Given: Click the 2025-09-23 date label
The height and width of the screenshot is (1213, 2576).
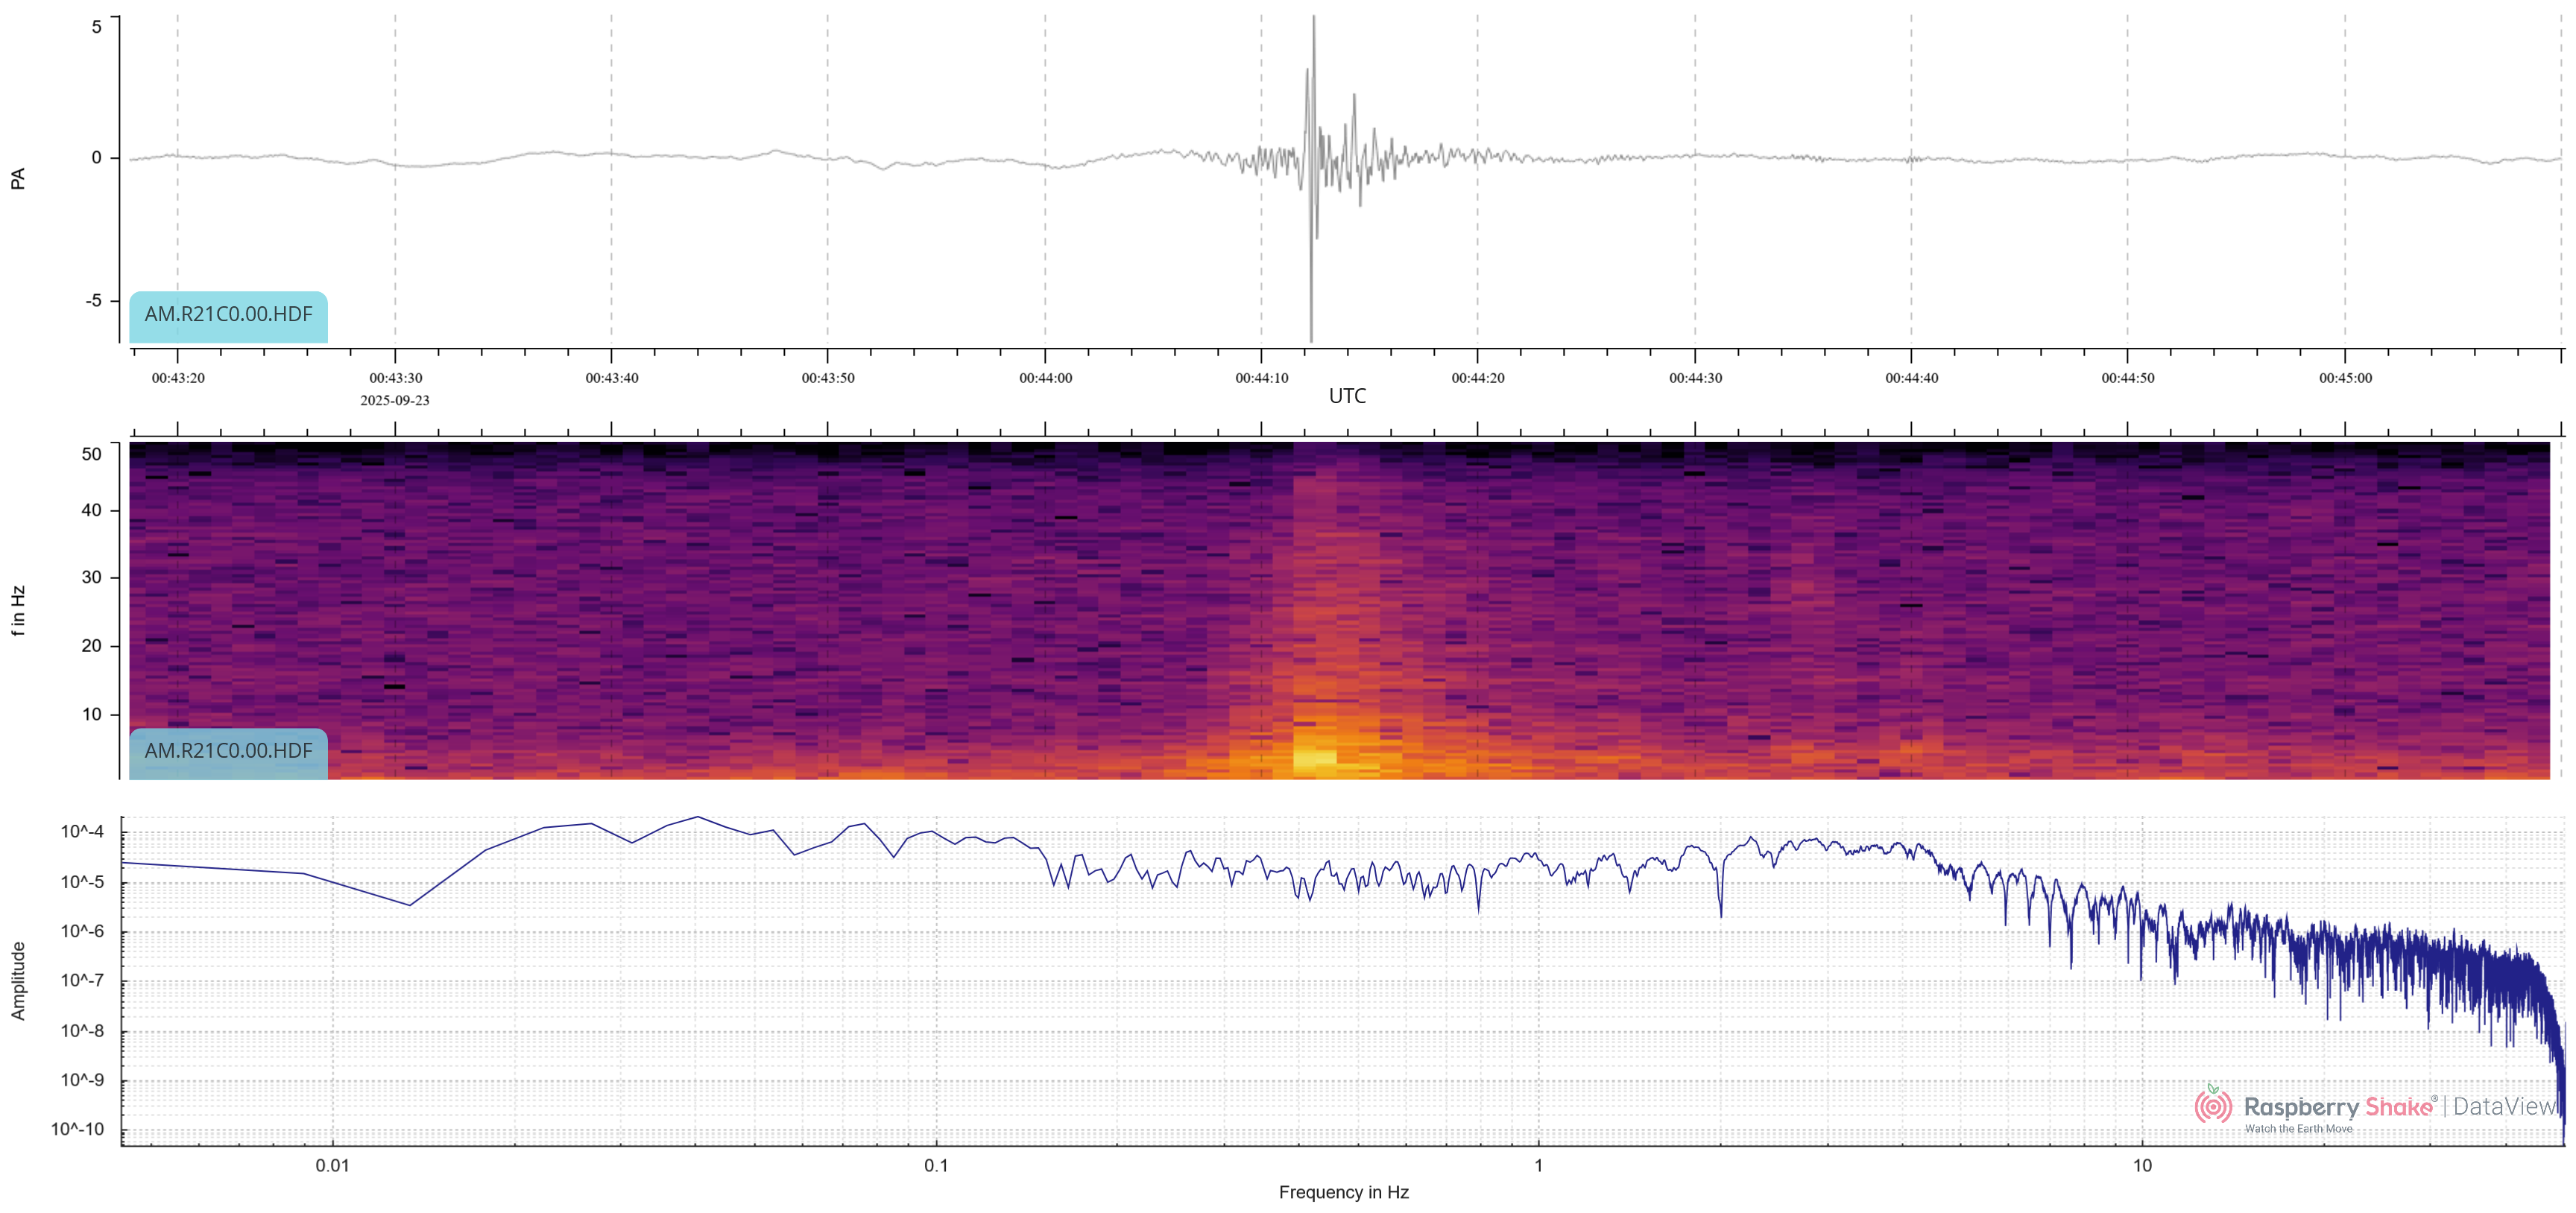Looking at the screenshot, I should pos(395,400).
